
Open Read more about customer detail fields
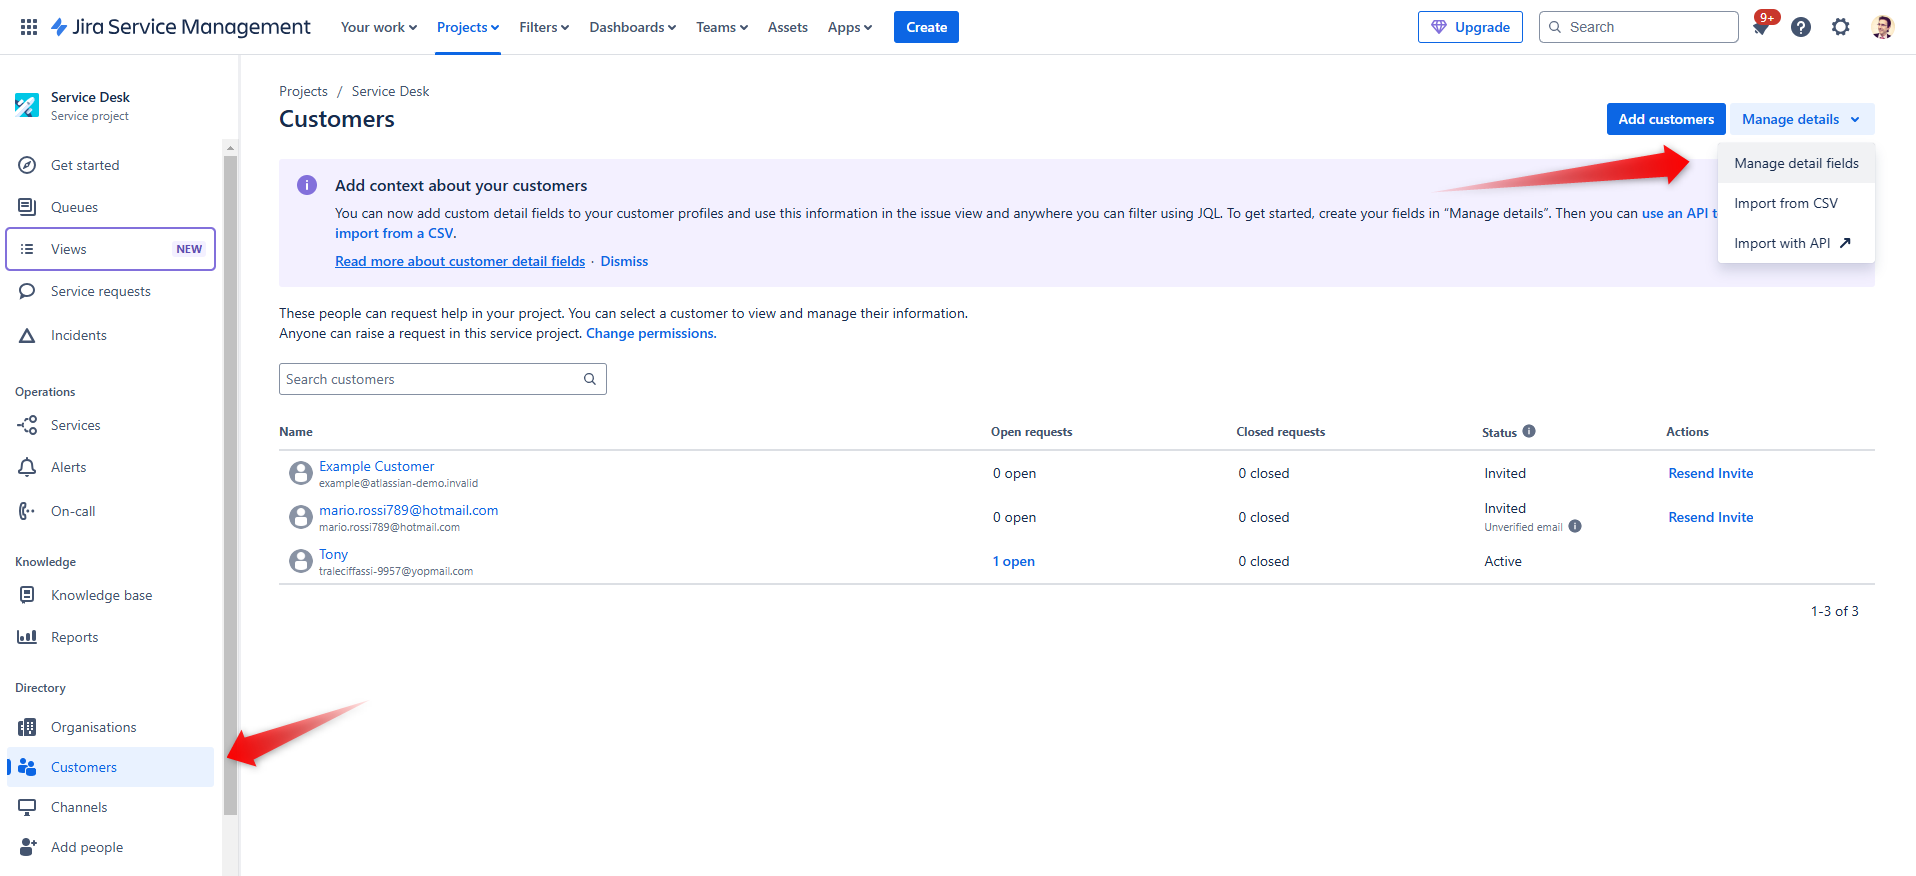pyautogui.click(x=460, y=261)
